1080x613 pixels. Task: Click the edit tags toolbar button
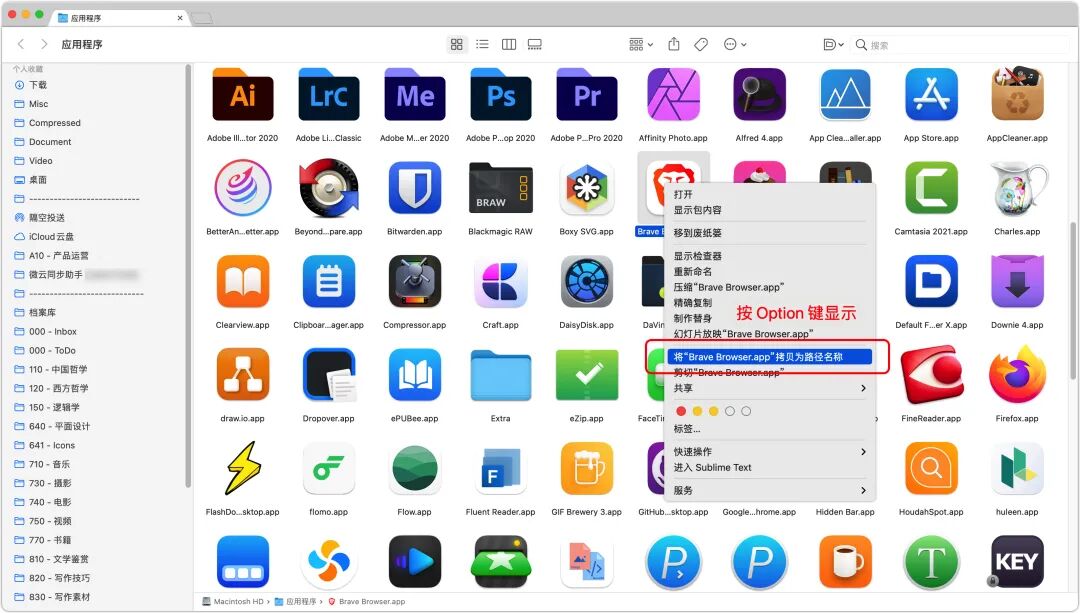tap(700, 44)
